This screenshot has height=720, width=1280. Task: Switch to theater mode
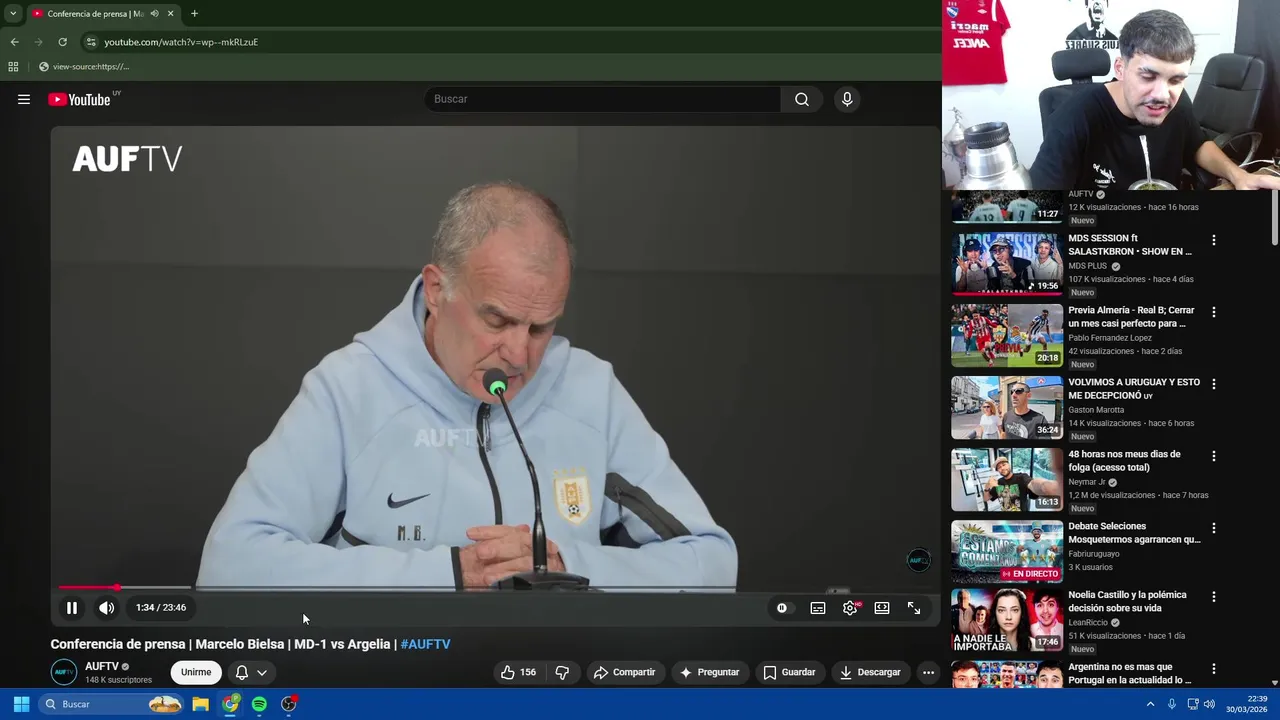tap(882, 608)
